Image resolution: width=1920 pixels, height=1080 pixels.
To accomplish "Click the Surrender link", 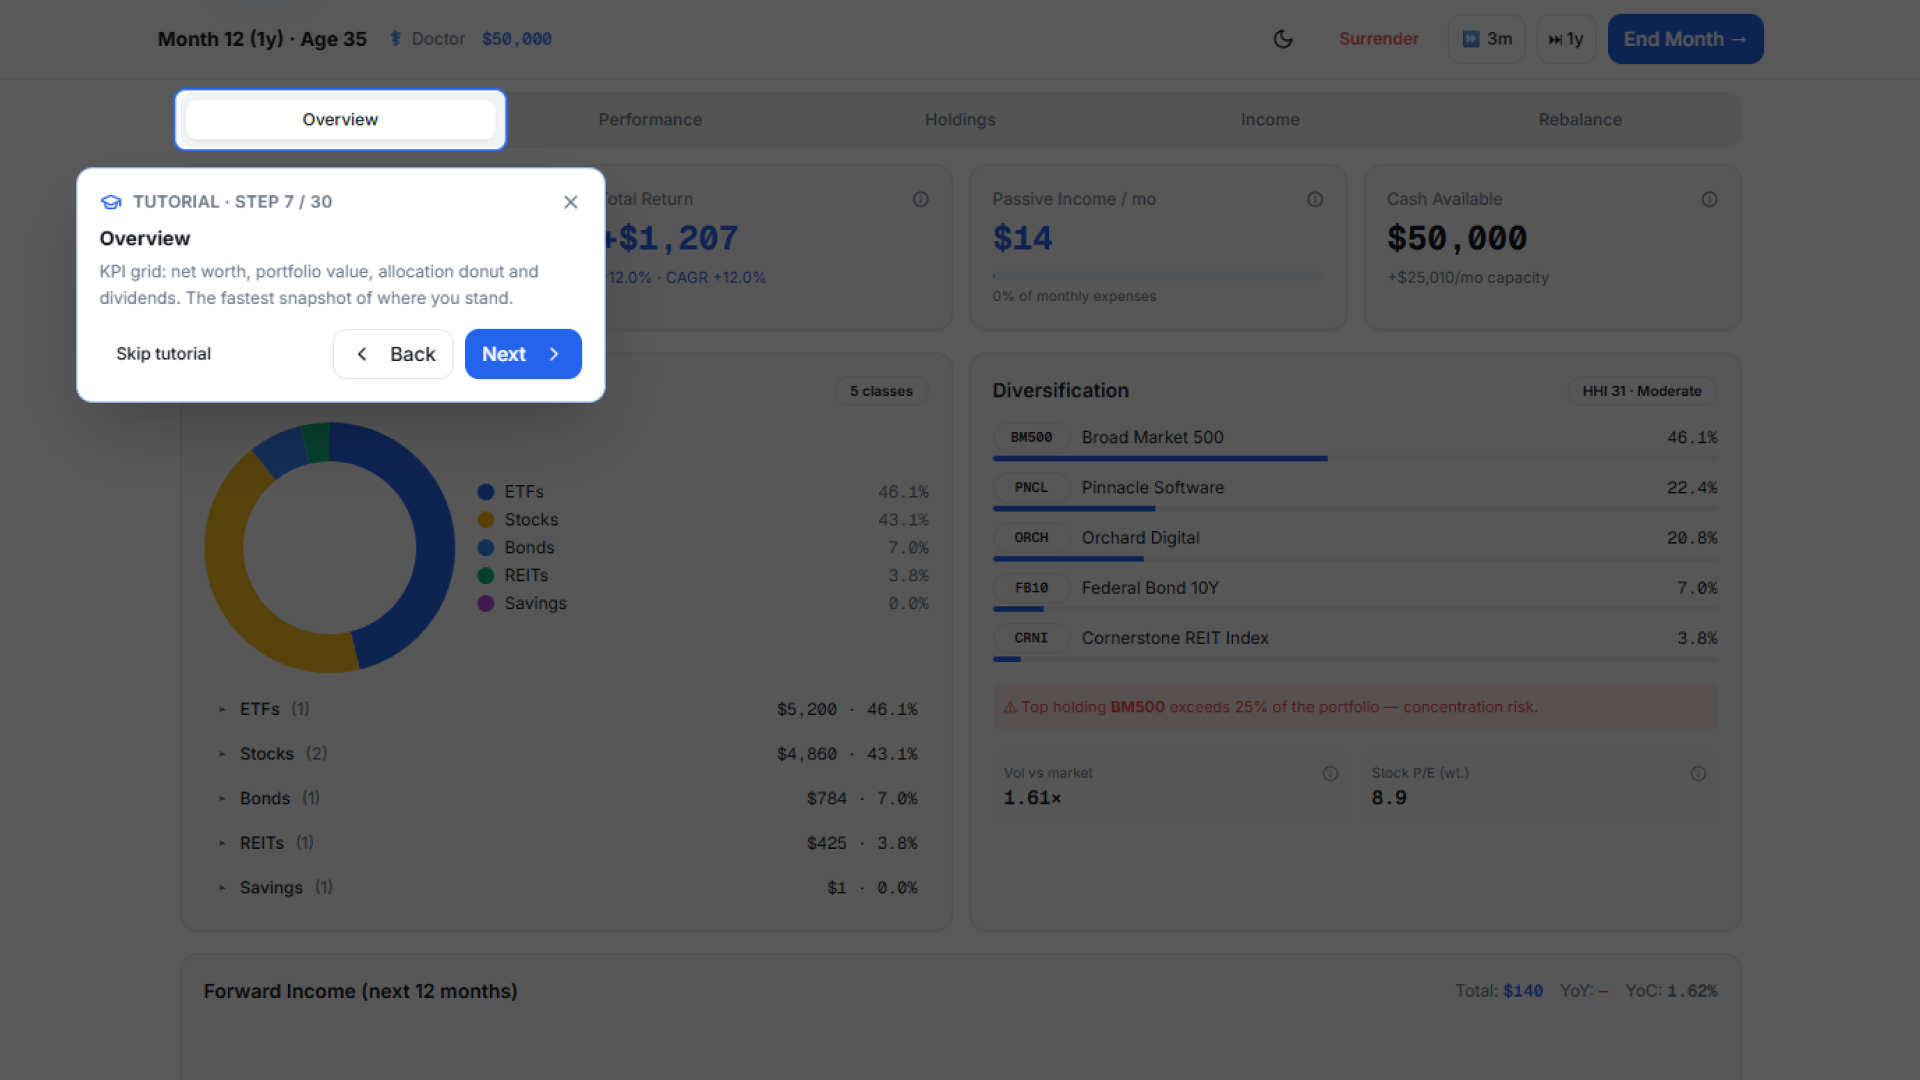I will 1378,39.
